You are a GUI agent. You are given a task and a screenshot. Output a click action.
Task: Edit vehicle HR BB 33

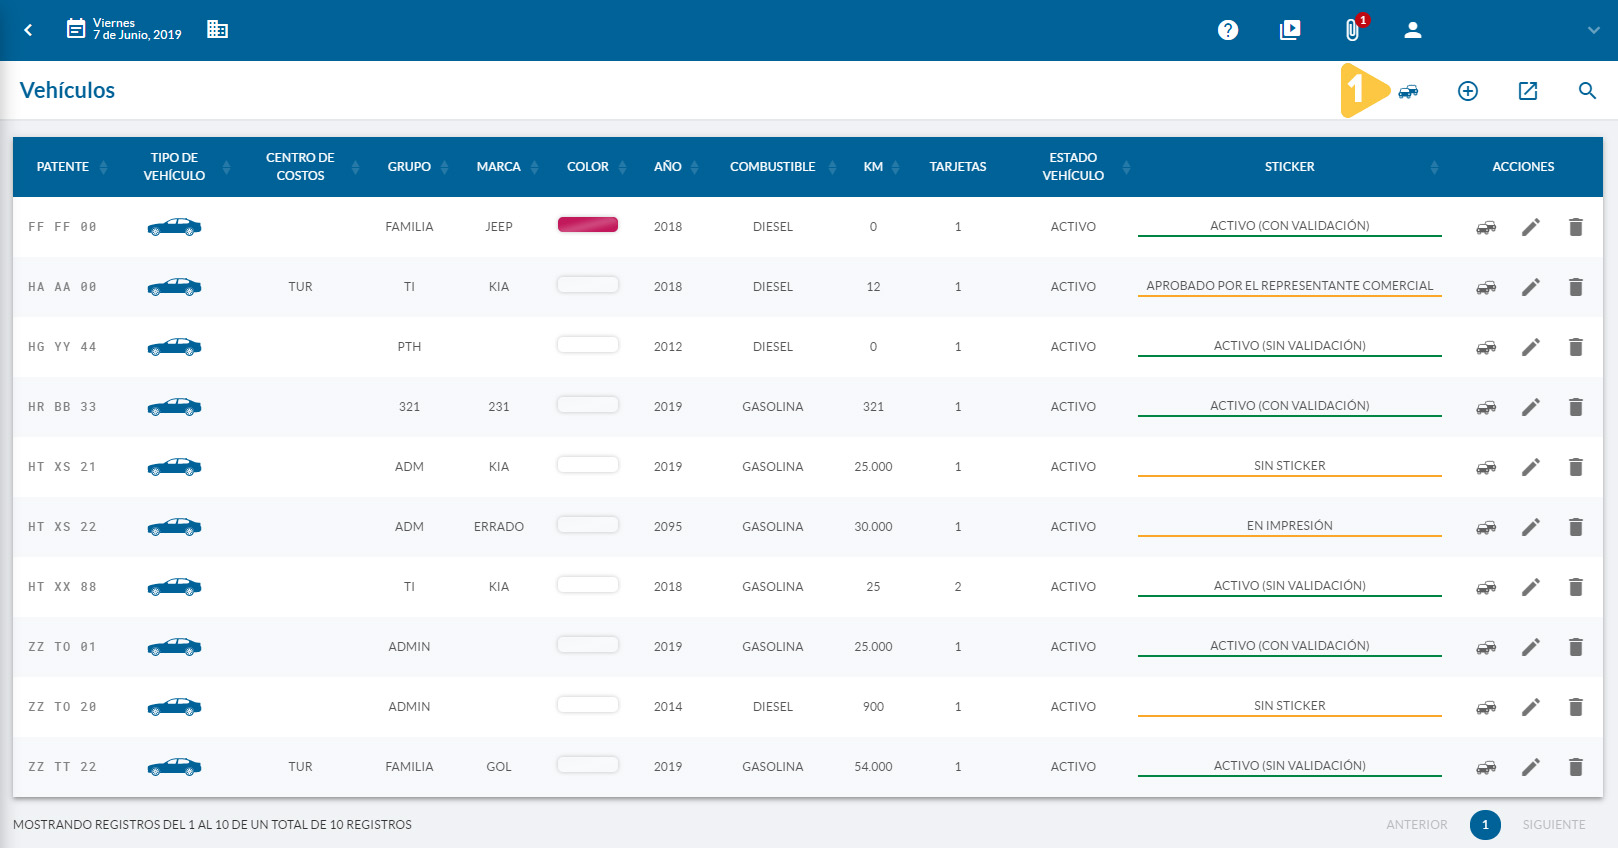[x=1531, y=407]
